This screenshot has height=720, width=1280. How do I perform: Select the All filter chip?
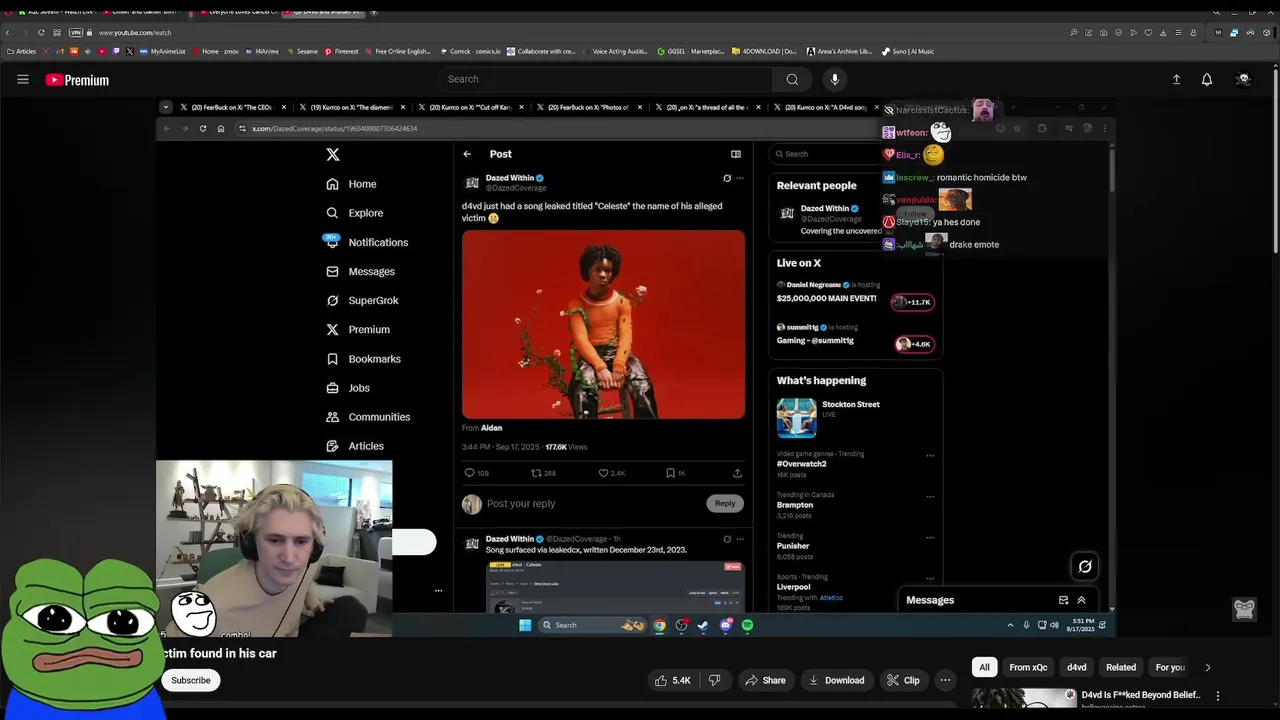[x=984, y=667]
